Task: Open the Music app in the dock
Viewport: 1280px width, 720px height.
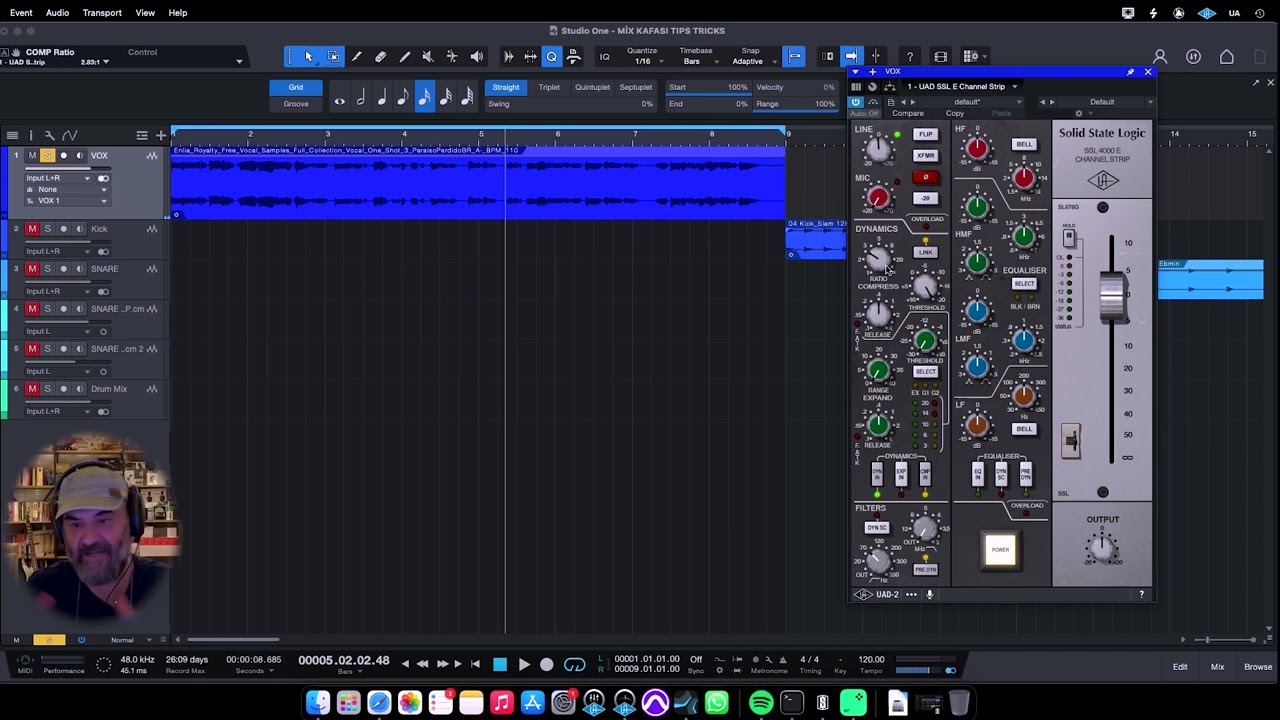Action: click(502, 703)
